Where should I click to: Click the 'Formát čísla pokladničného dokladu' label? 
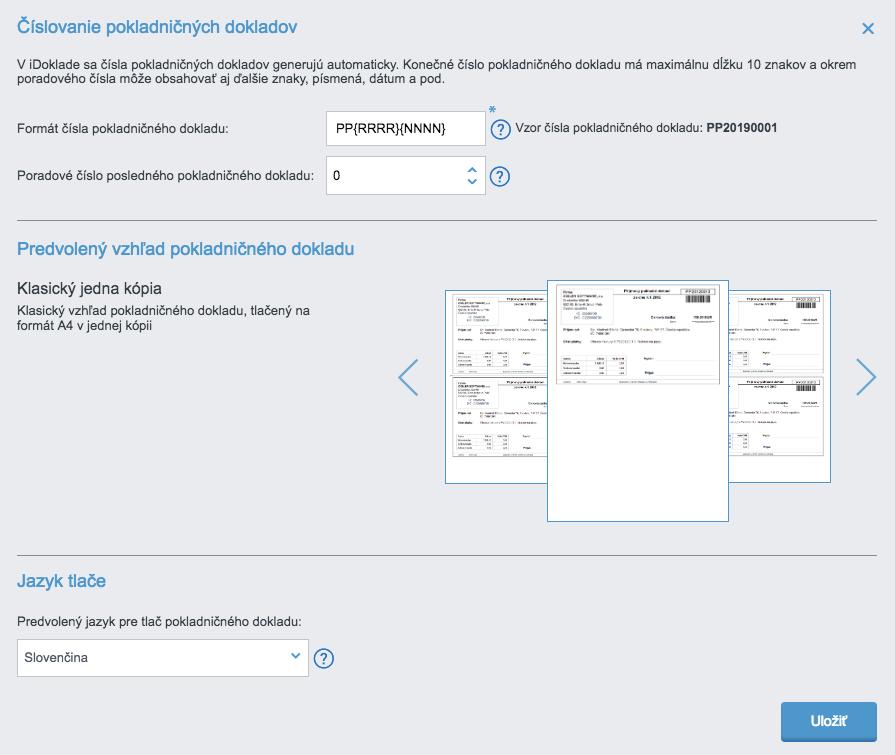(123, 129)
